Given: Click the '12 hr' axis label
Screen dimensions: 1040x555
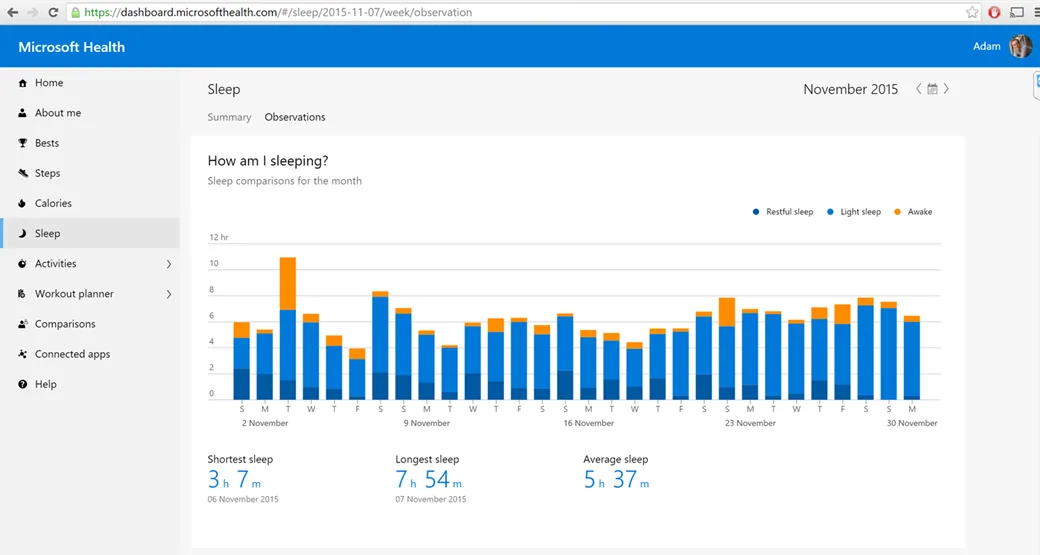Looking at the screenshot, I should [x=219, y=237].
